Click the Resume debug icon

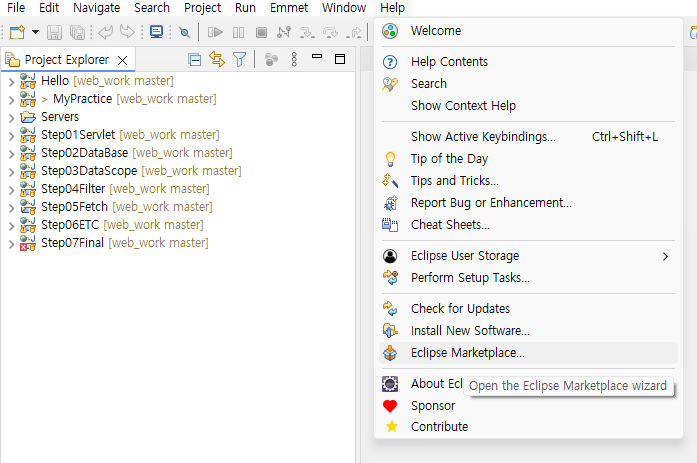[x=215, y=32]
